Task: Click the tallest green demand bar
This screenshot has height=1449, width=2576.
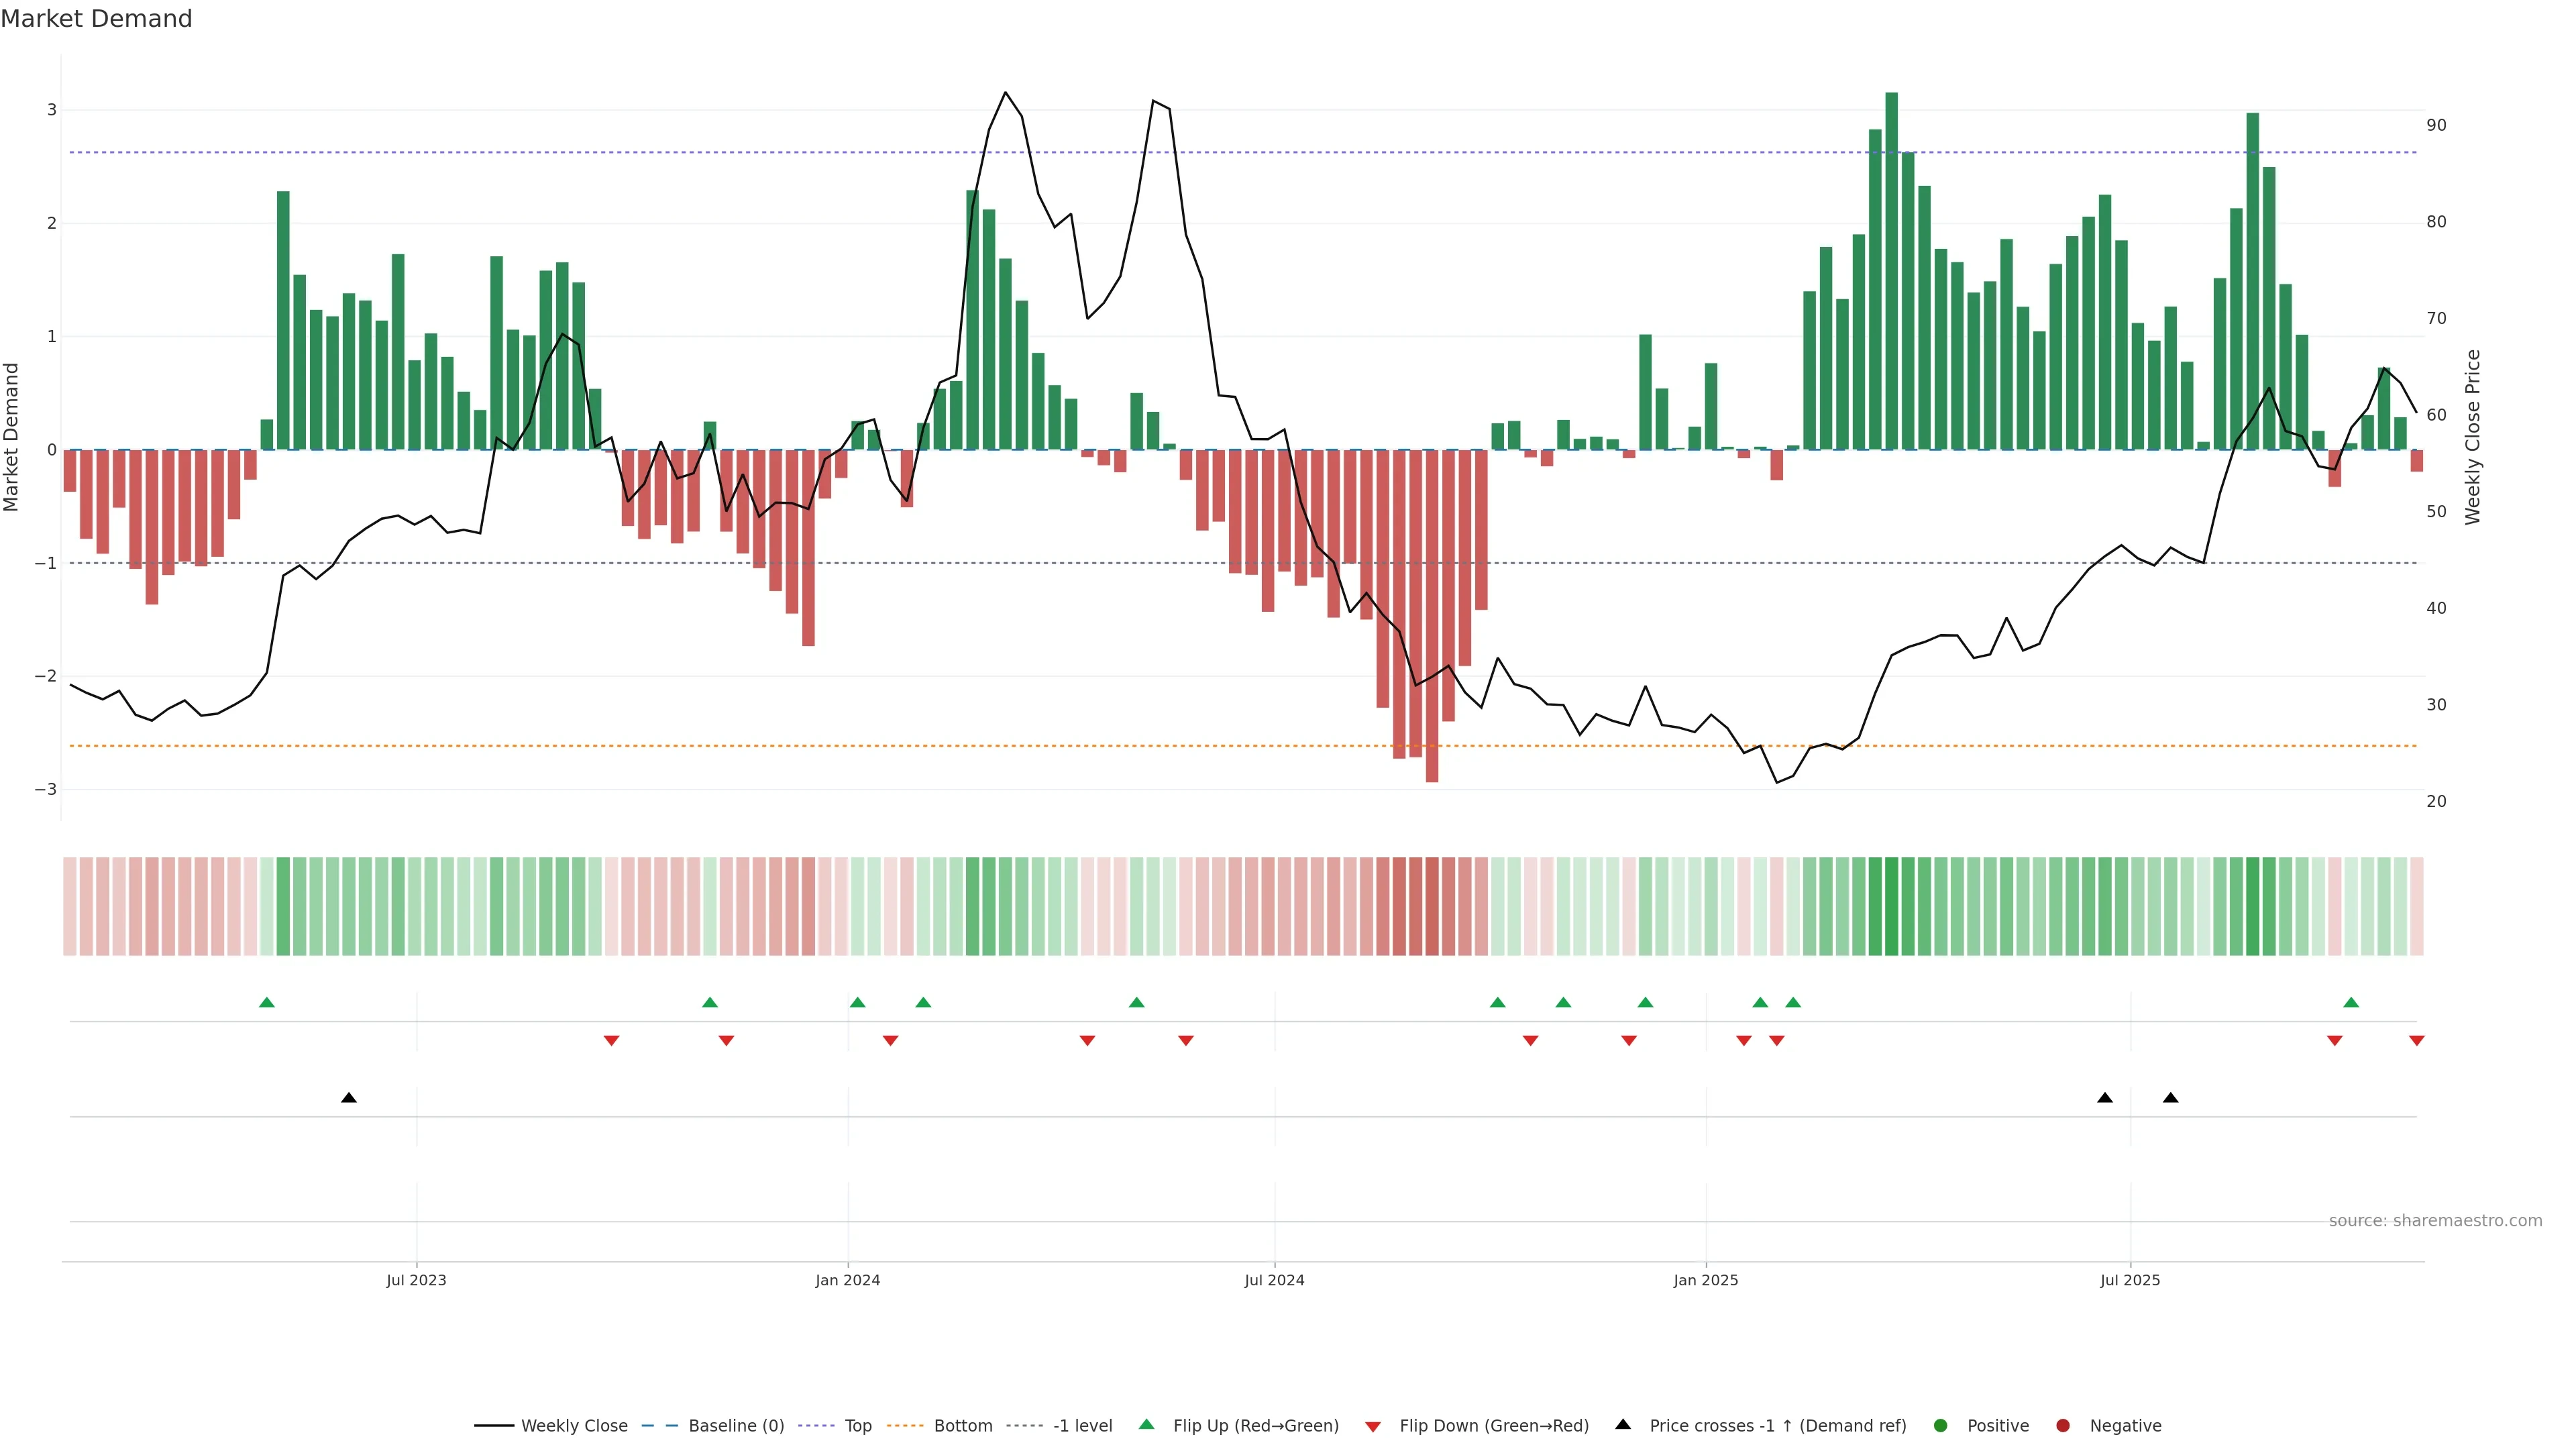Action: 1891,270
